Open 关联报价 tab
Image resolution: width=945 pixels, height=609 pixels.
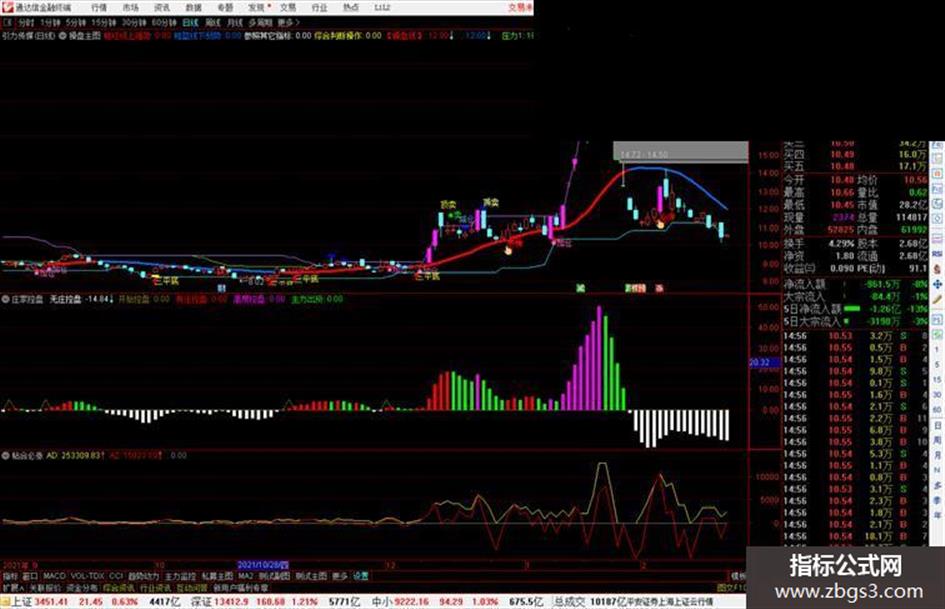click(45, 587)
